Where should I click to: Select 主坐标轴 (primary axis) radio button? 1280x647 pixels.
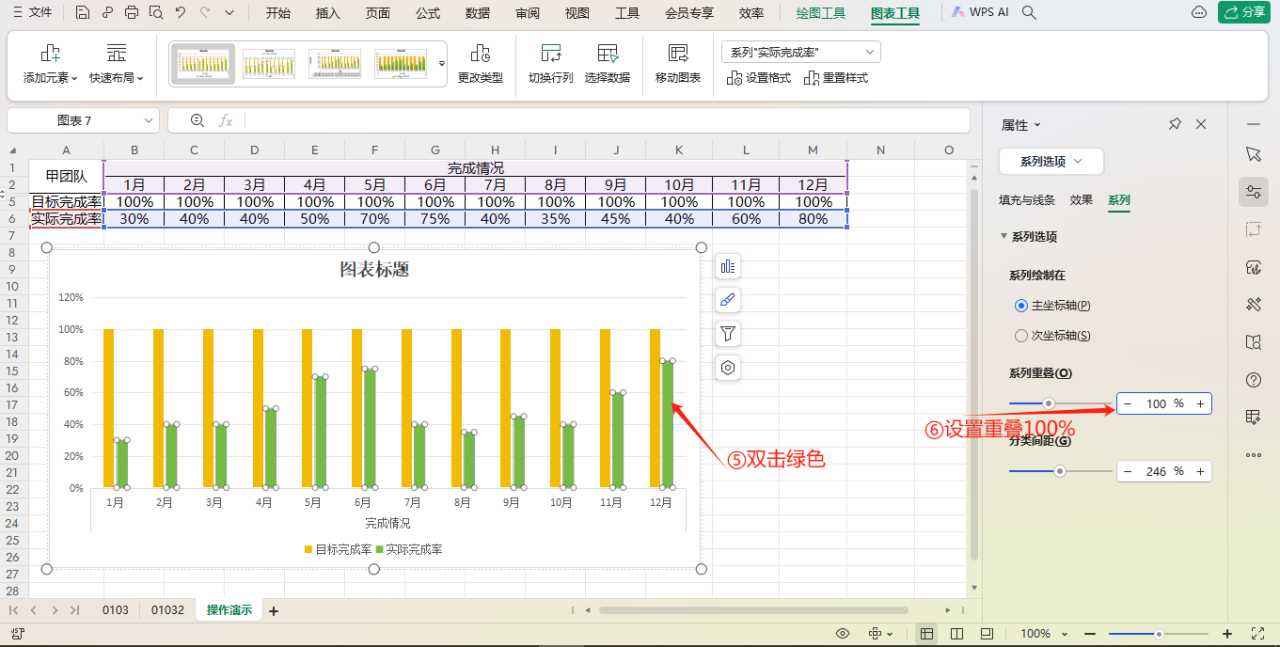click(x=1021, y=305)
